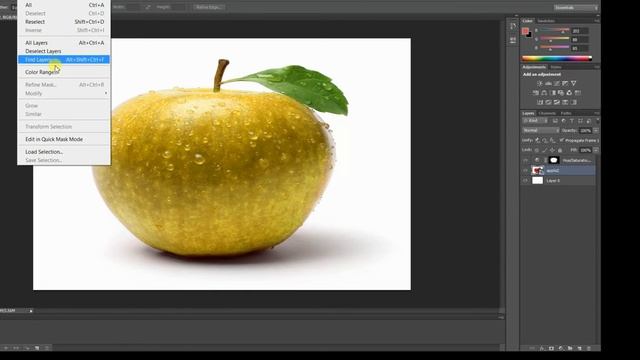Choose Deselect Layers menu entry
This screenshot has height=360, width=640.
click(64, 51)
